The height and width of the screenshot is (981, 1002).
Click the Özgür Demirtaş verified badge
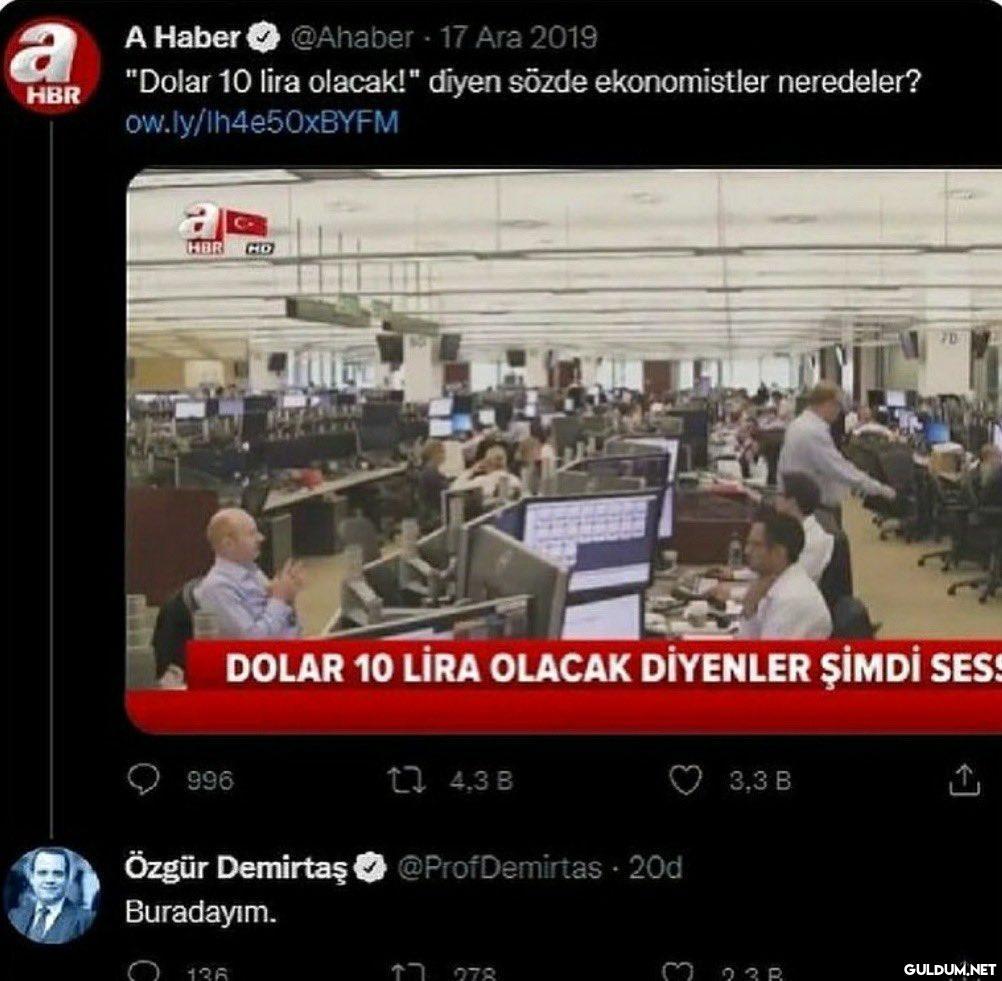[371, 868]
